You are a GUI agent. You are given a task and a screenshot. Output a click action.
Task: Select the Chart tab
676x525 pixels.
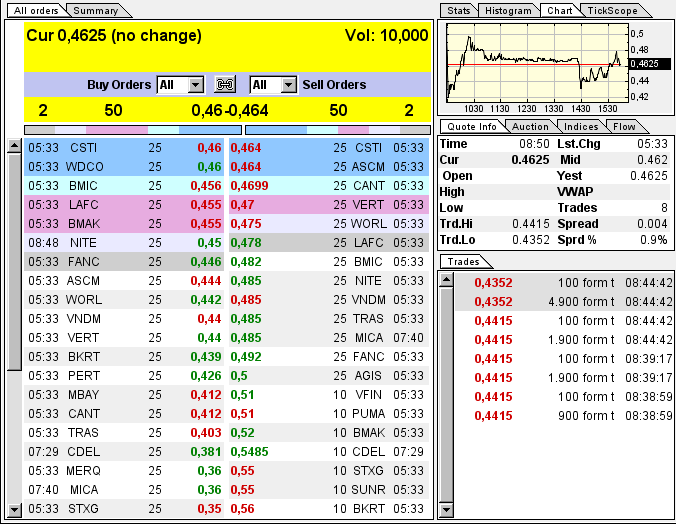(560, 11)
